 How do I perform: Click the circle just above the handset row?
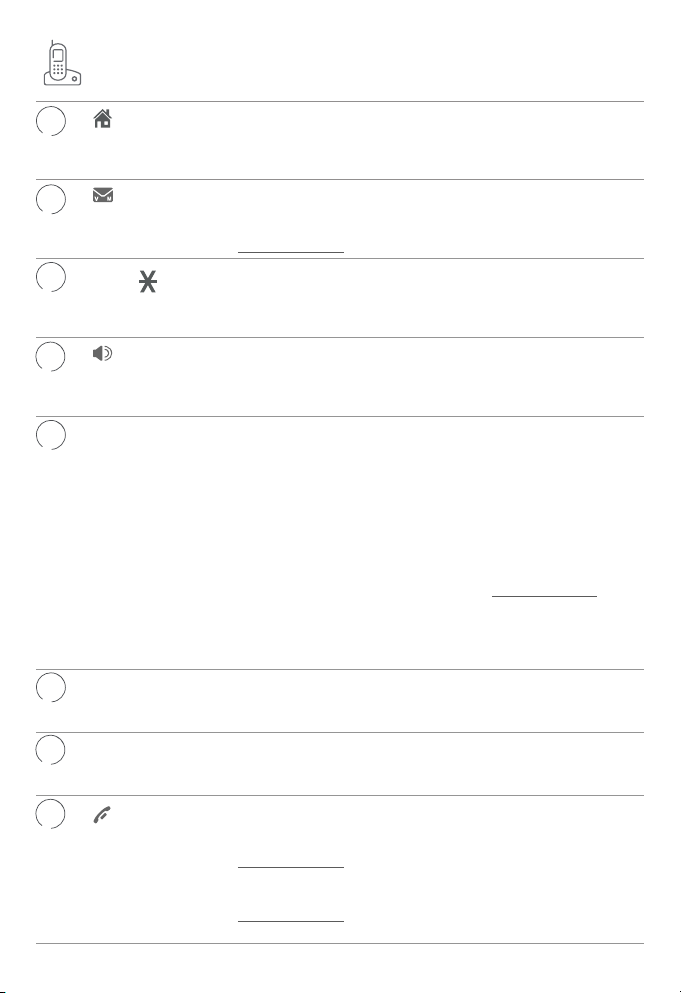(x=51, y=750)
